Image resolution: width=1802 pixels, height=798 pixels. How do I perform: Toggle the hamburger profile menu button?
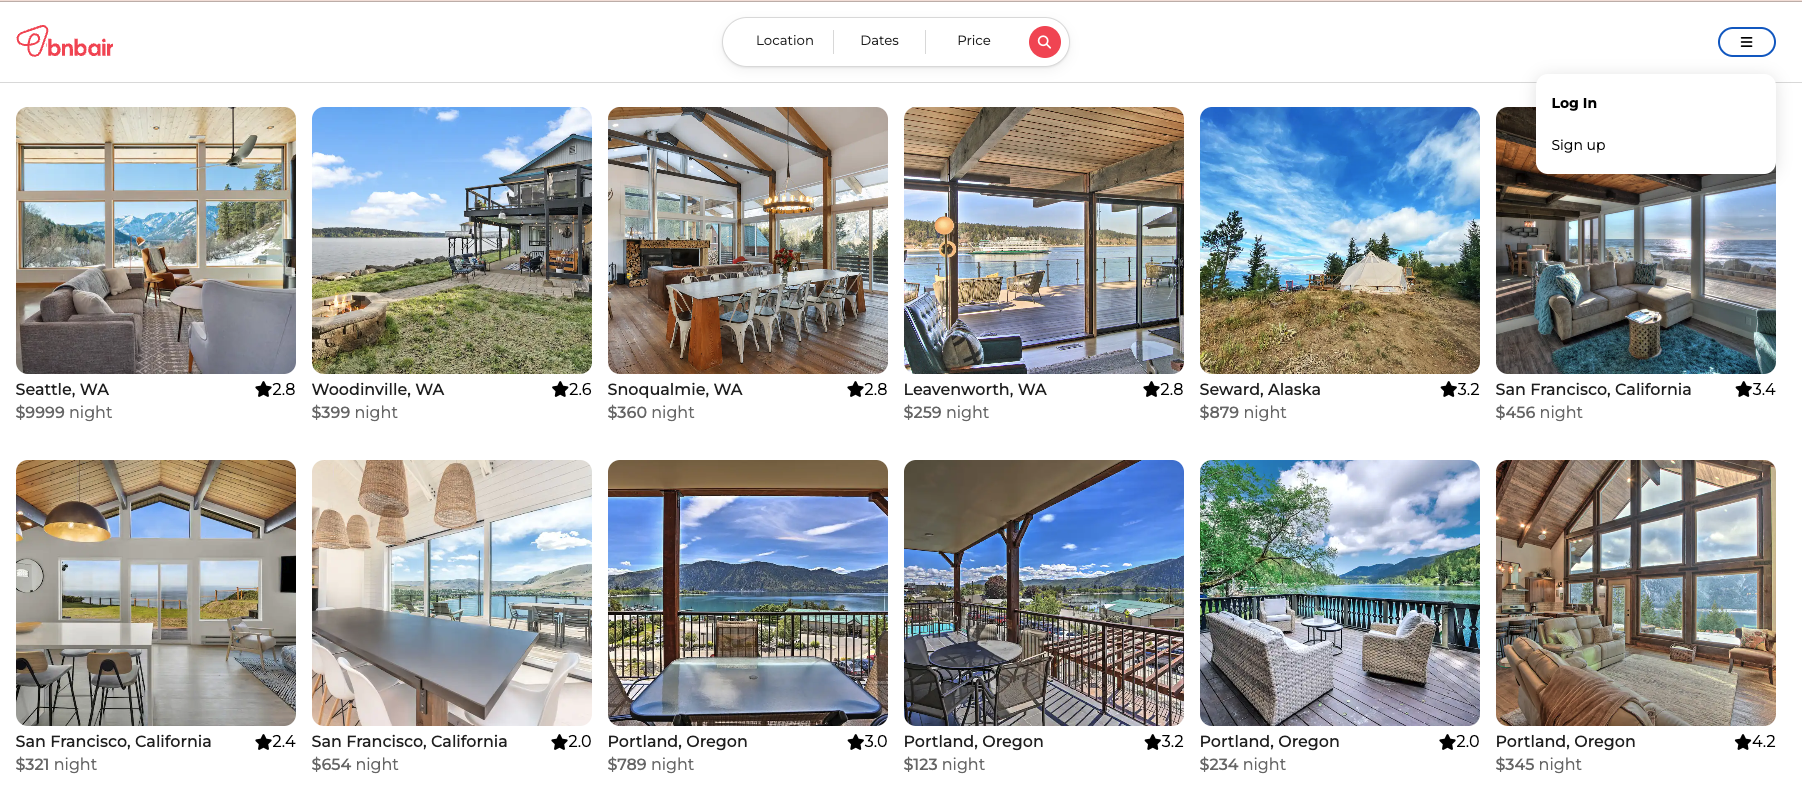click(x=1746, y=42)
